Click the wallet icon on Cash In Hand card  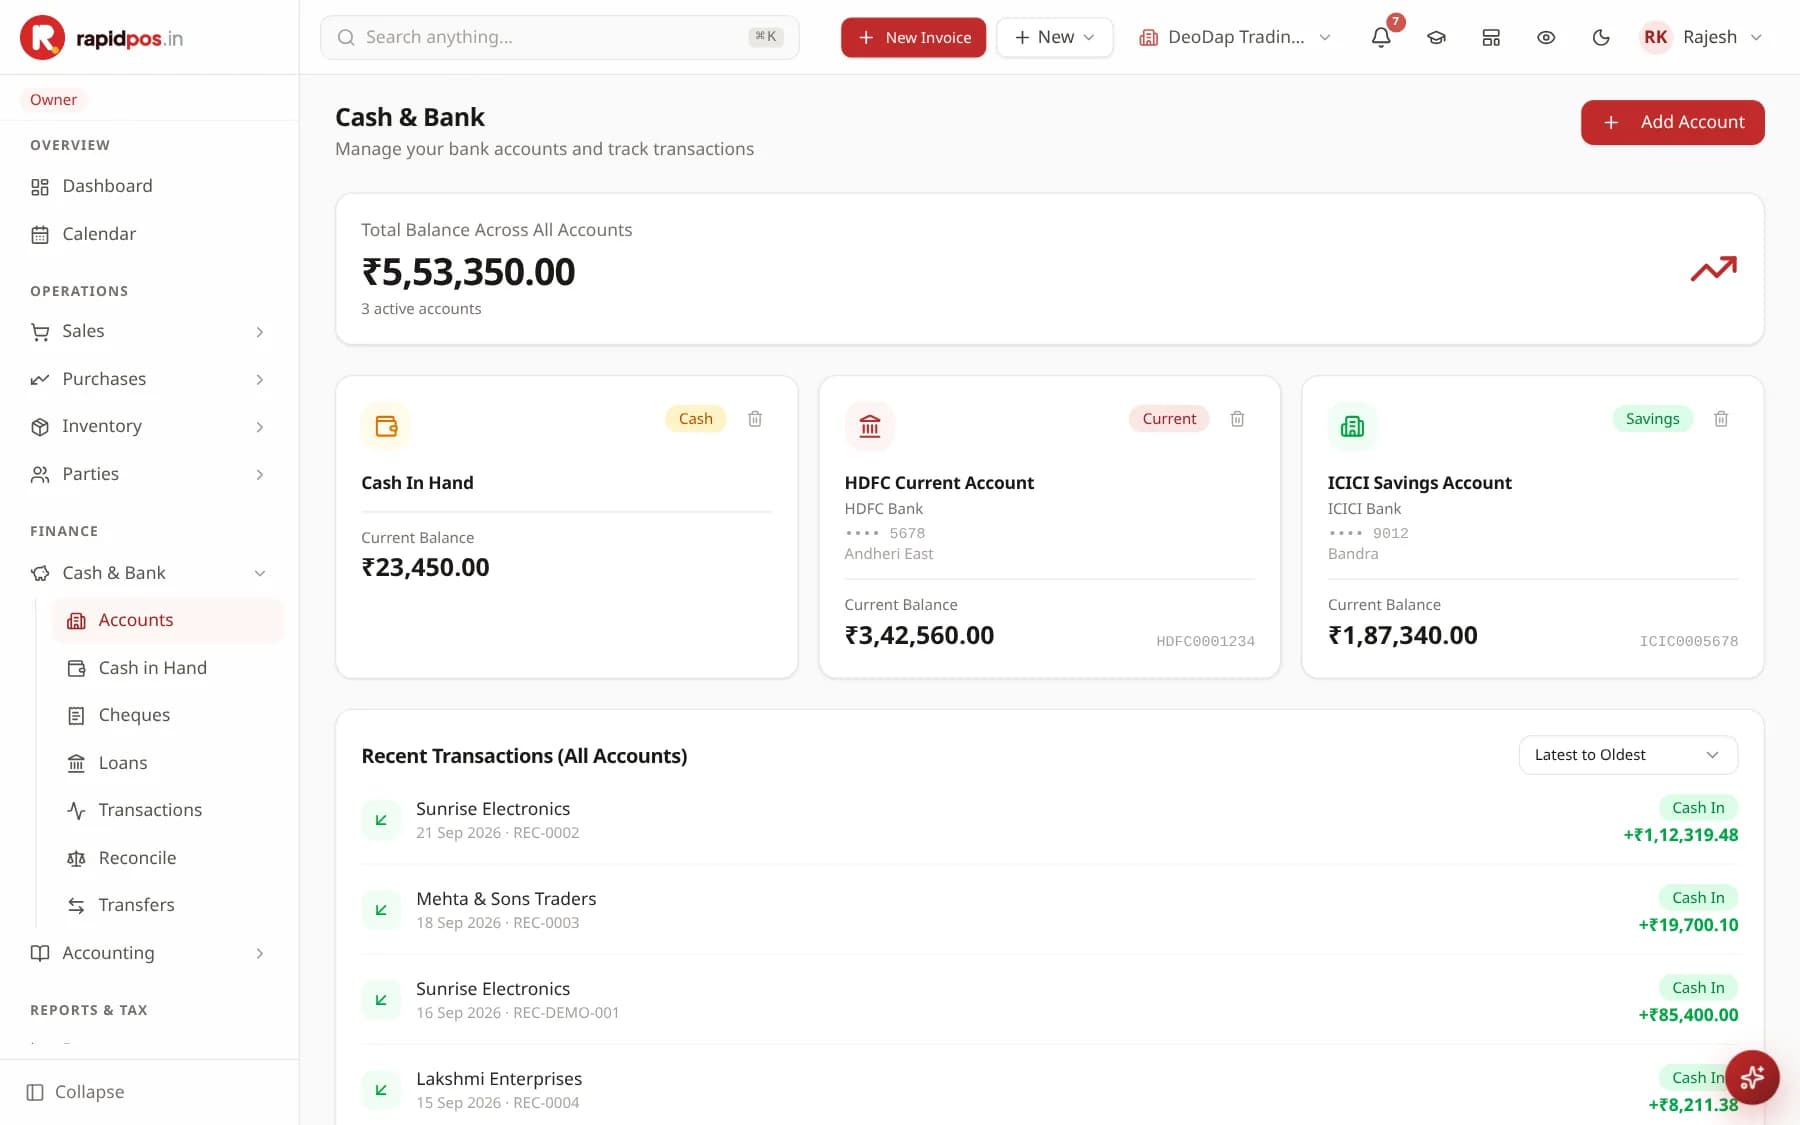click(386, 426)
